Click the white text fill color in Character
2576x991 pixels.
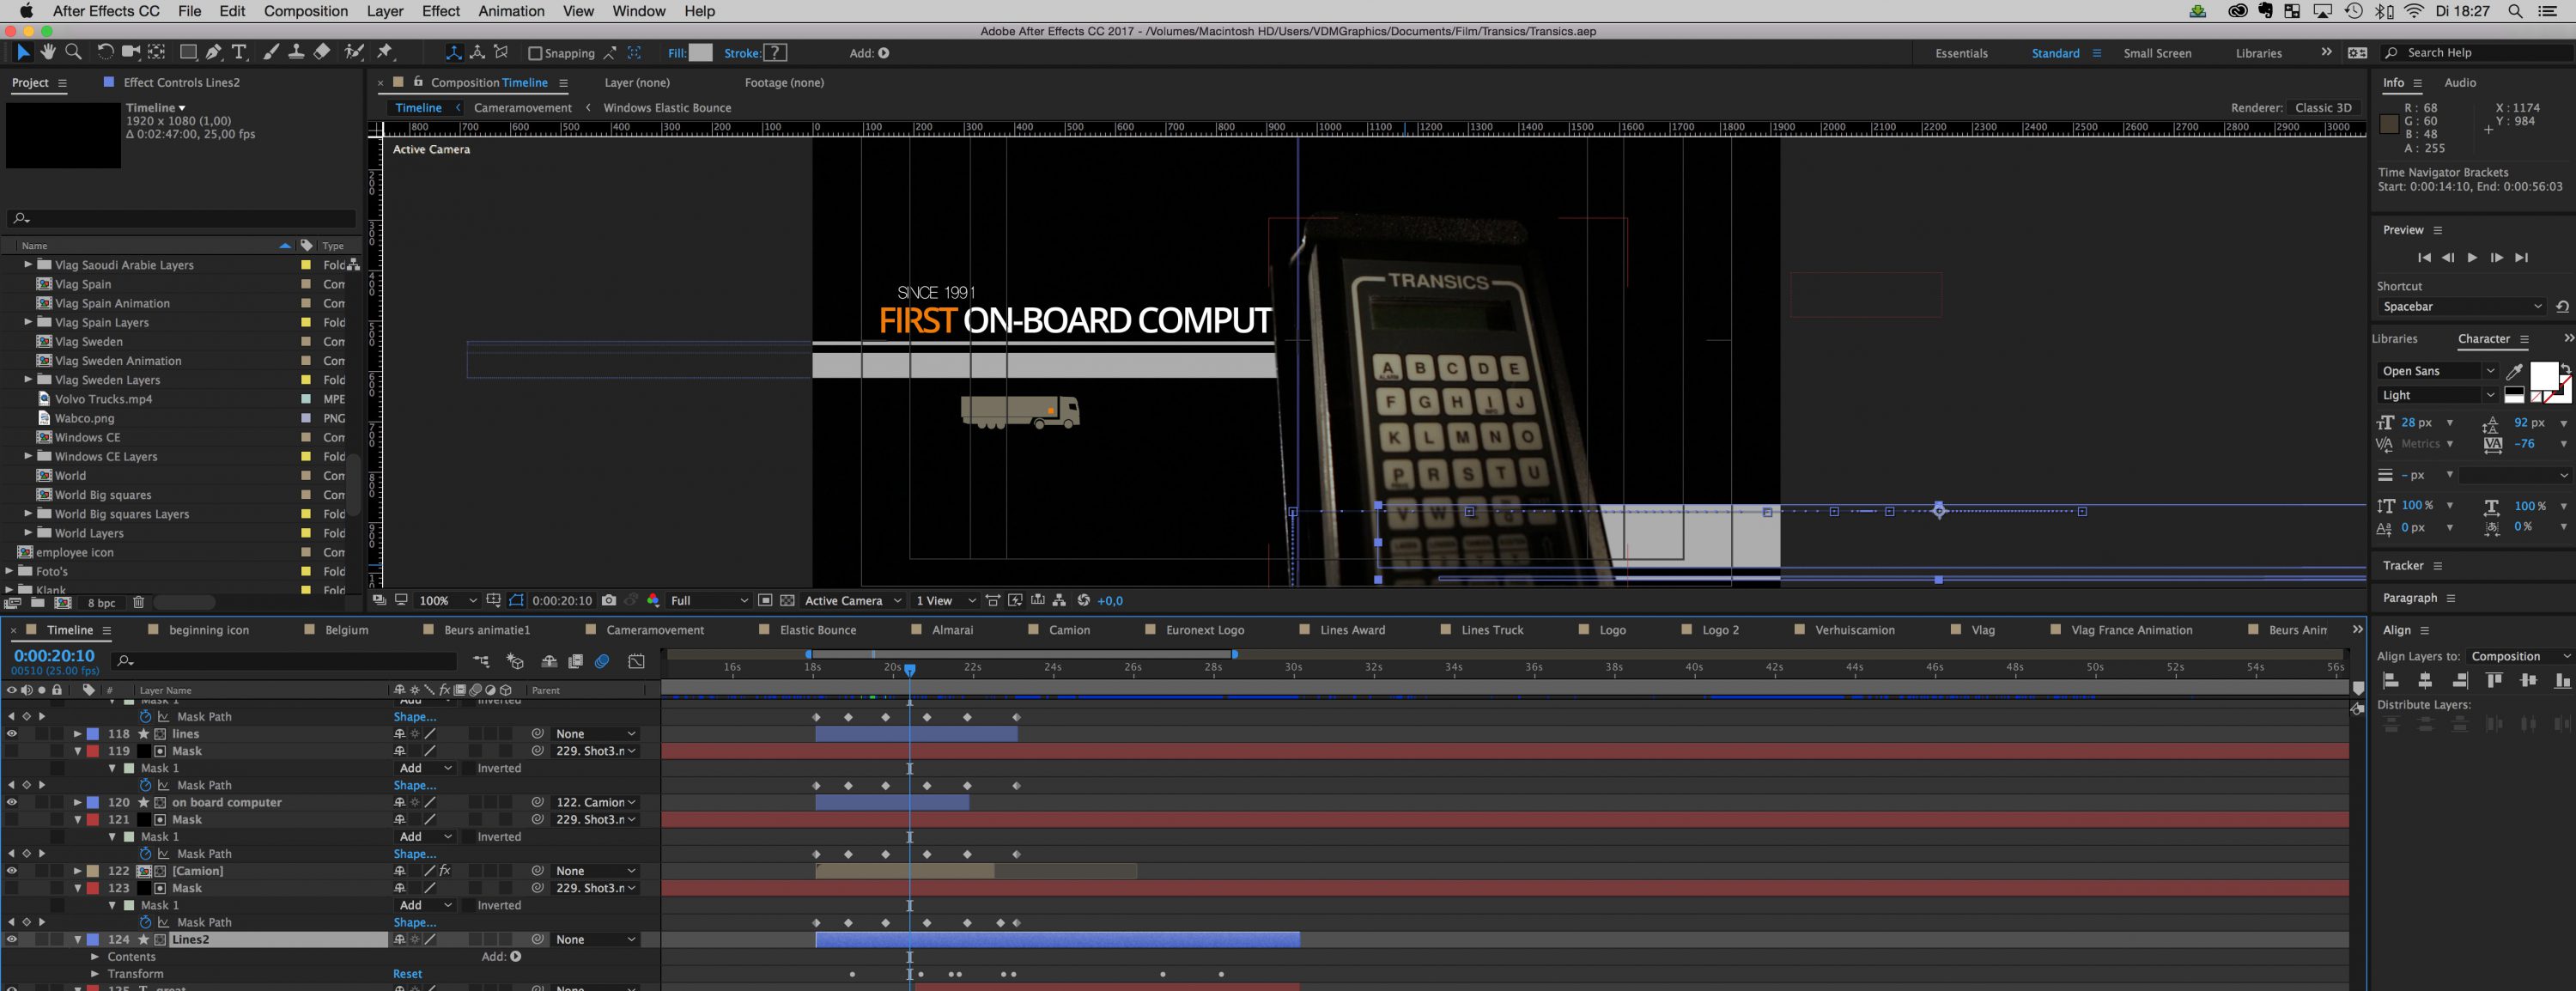click(x=2543, y=376)
